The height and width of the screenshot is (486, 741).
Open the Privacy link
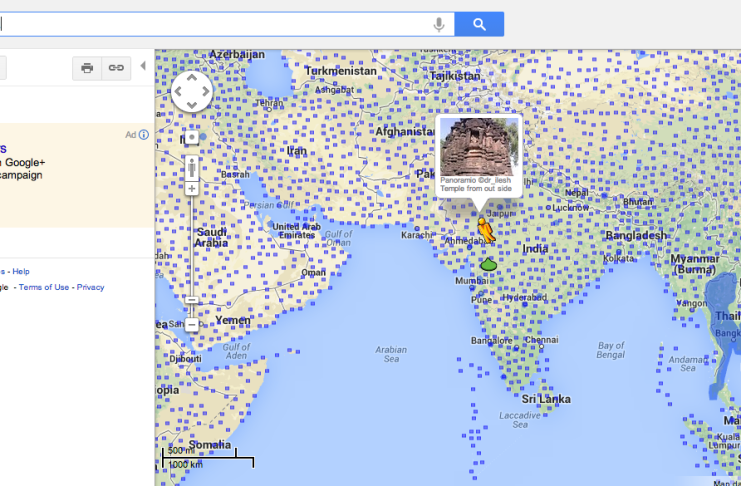pyautogui.click(x=90, y=287)
